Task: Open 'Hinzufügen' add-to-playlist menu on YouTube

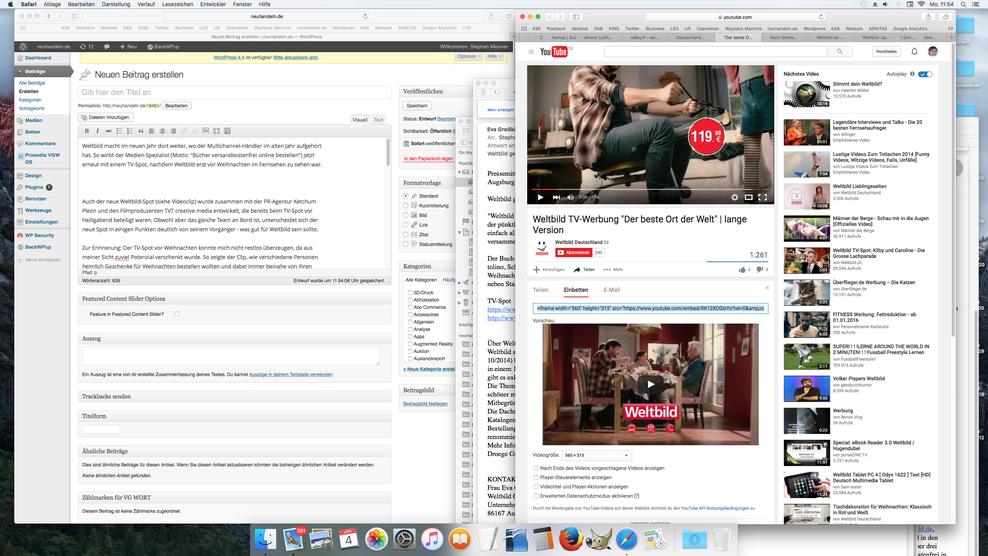Action: pyautogui.click(x=549, y=270)
